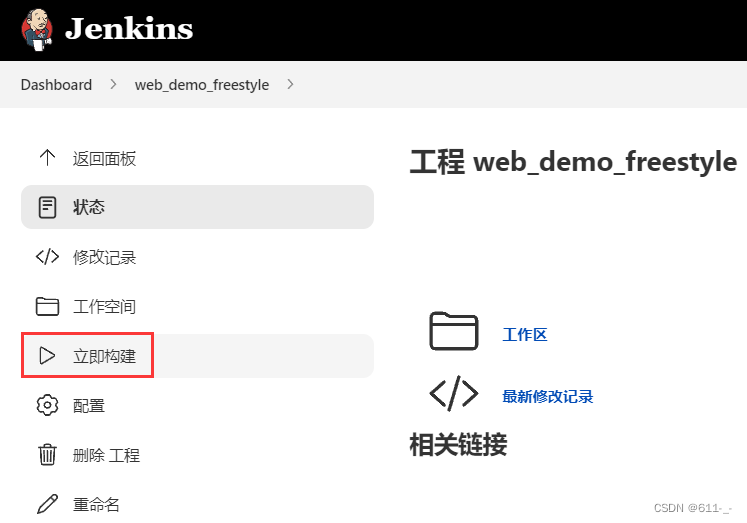Image resolution: width=747 pixels, height=523 pixels.
Task: Click the up arrow icon for 返回面板
Action: coord(47,158)
